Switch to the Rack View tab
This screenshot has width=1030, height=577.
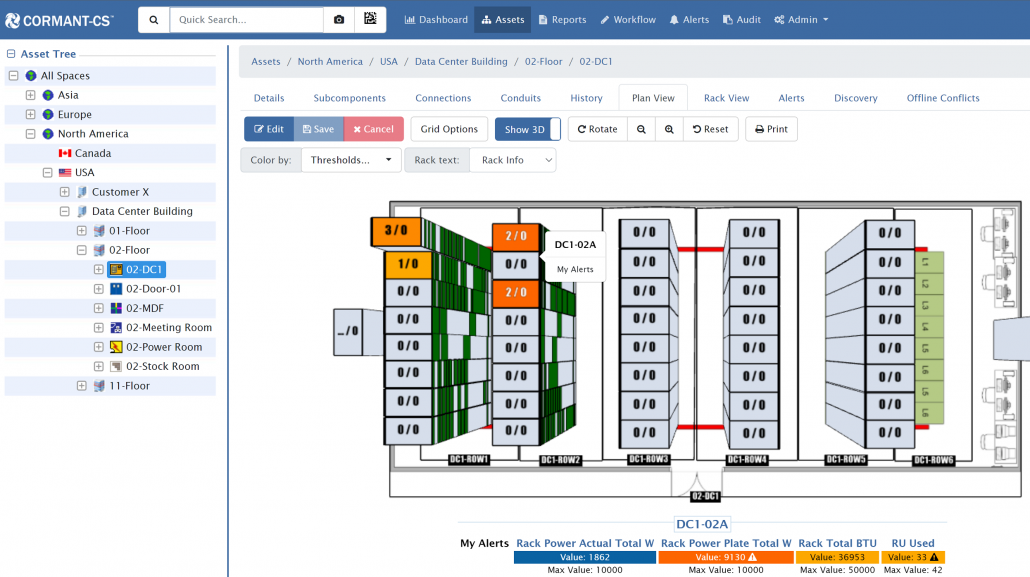coord(726,98)
